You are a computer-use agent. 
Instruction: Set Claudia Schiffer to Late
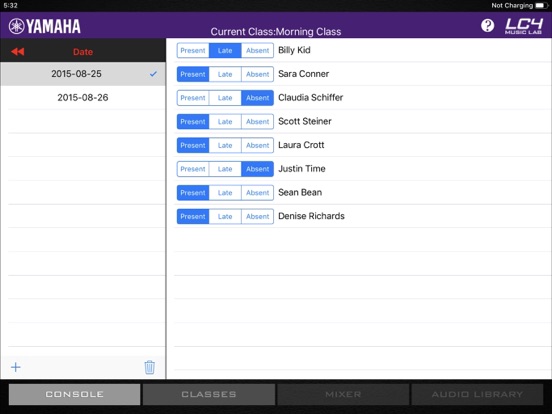225,98
